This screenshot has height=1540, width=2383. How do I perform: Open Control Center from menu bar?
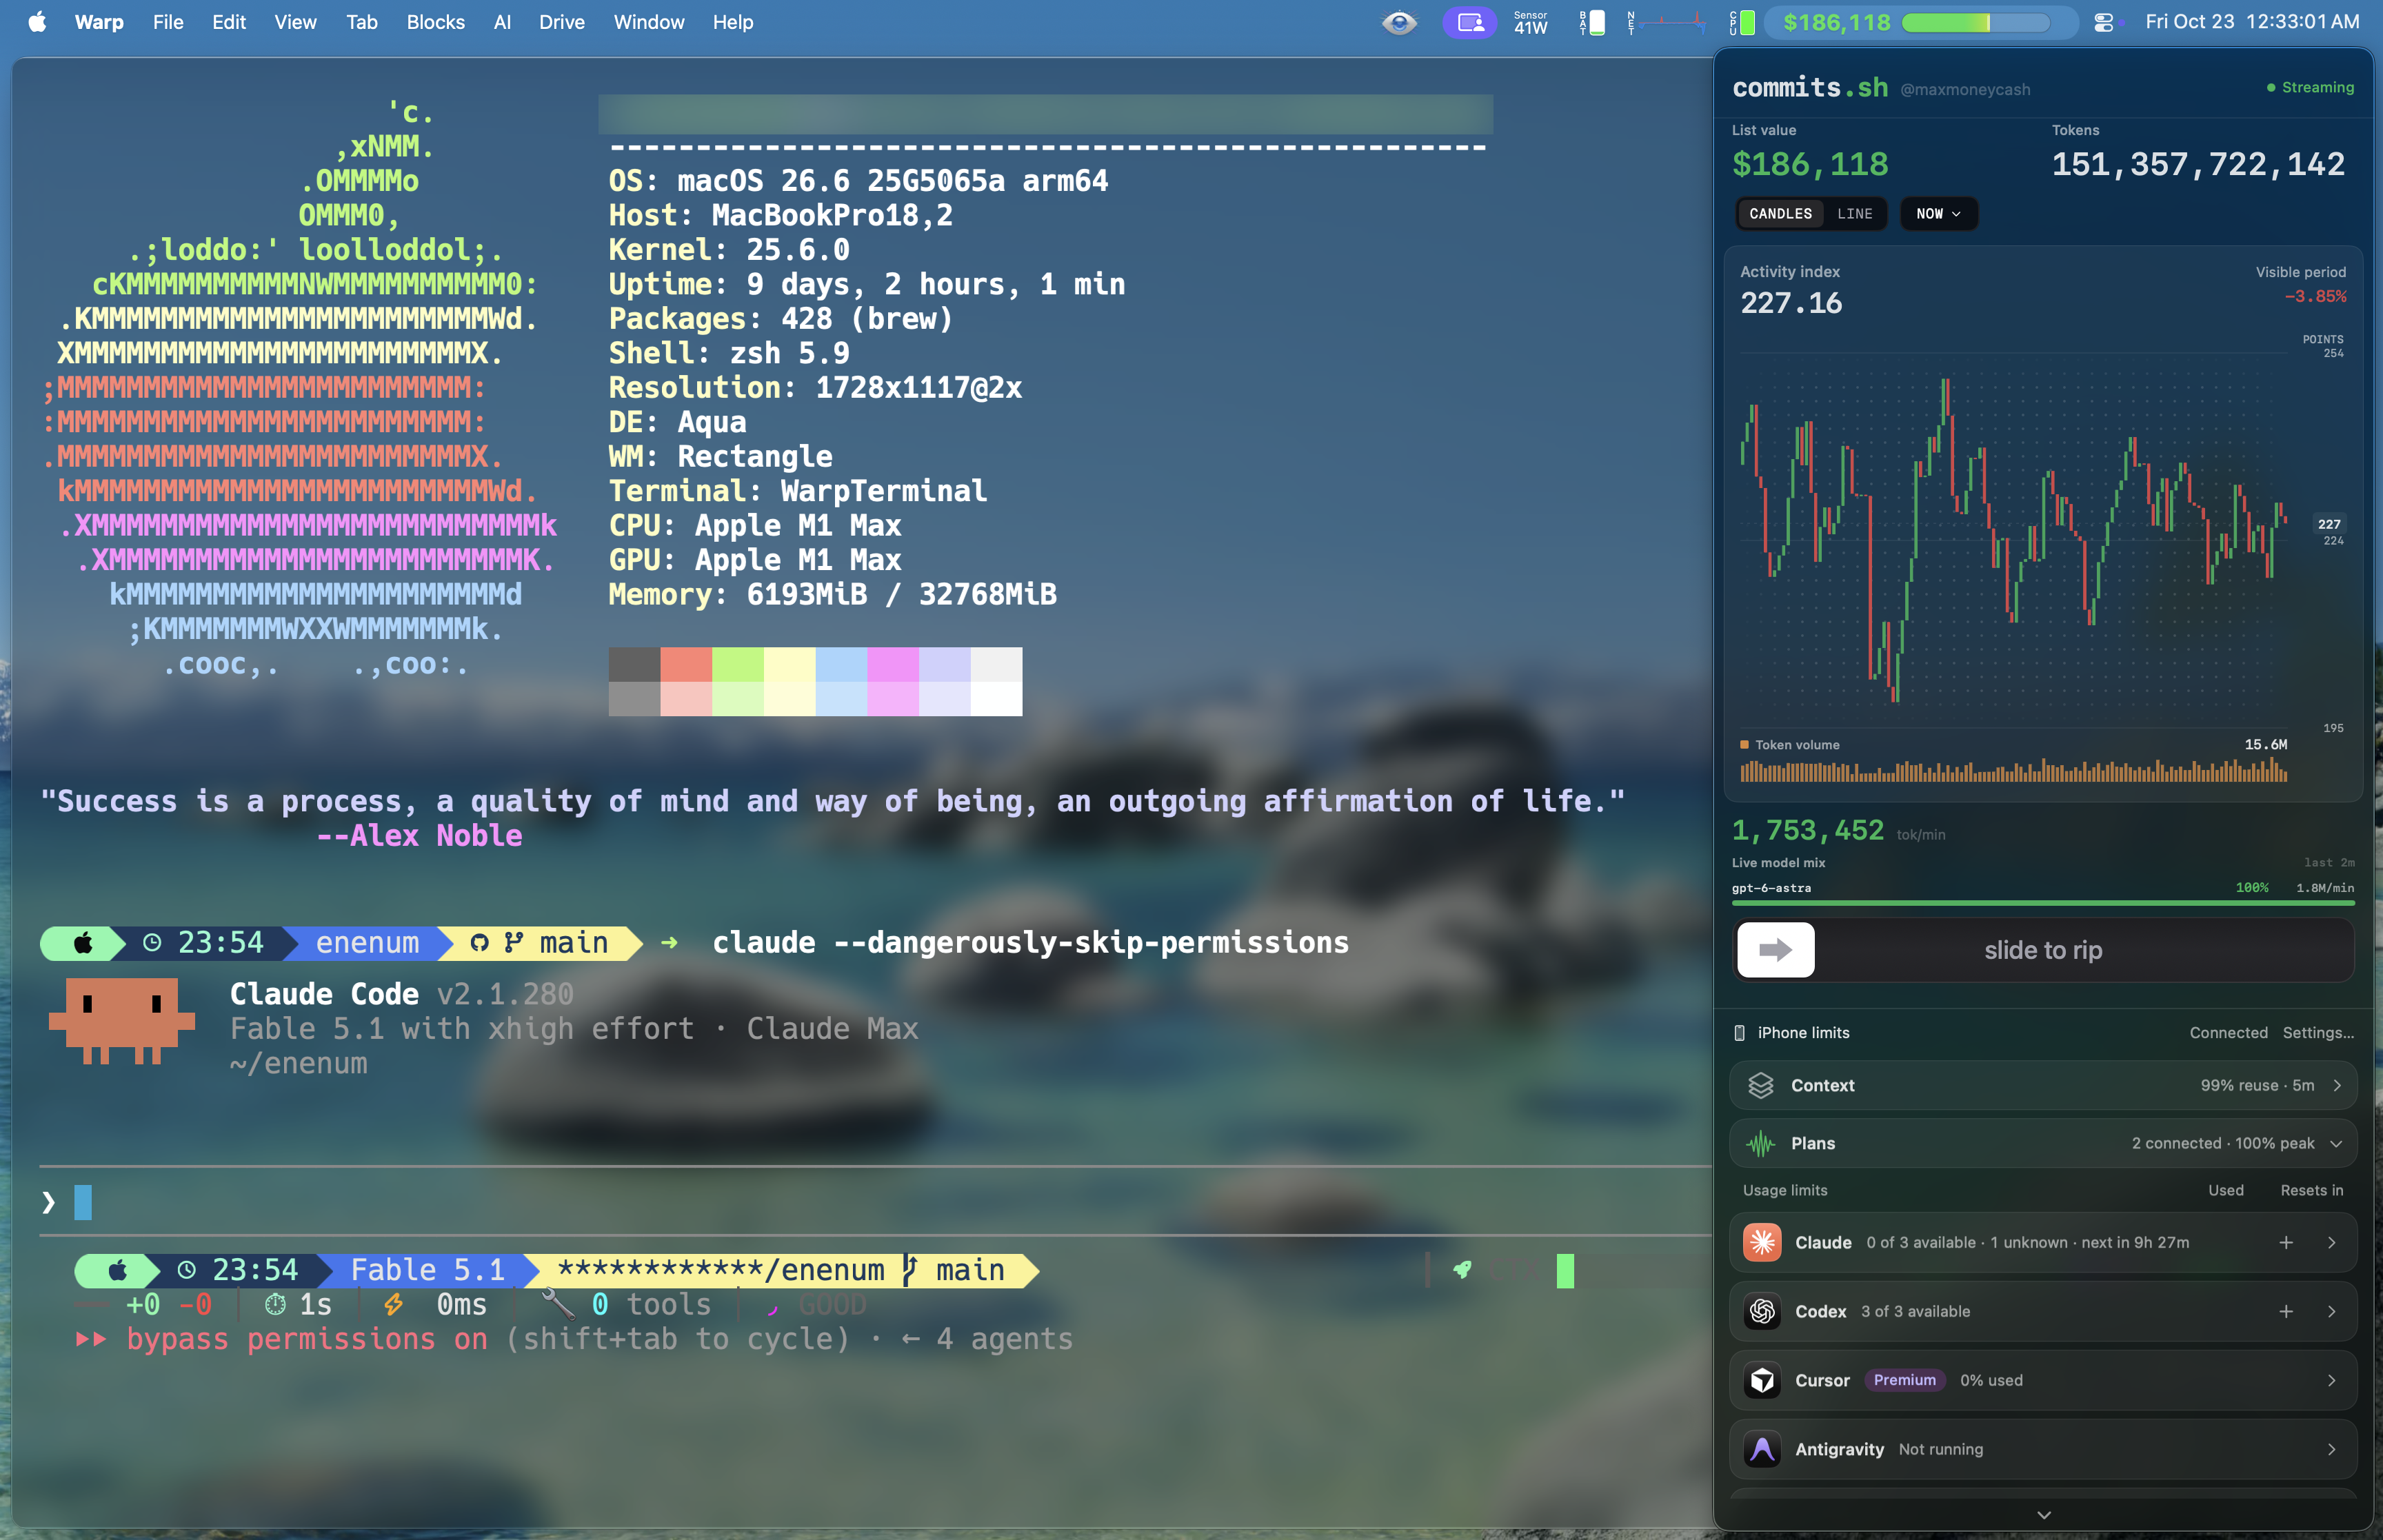pyautogui.click(x=2104, y=22)
